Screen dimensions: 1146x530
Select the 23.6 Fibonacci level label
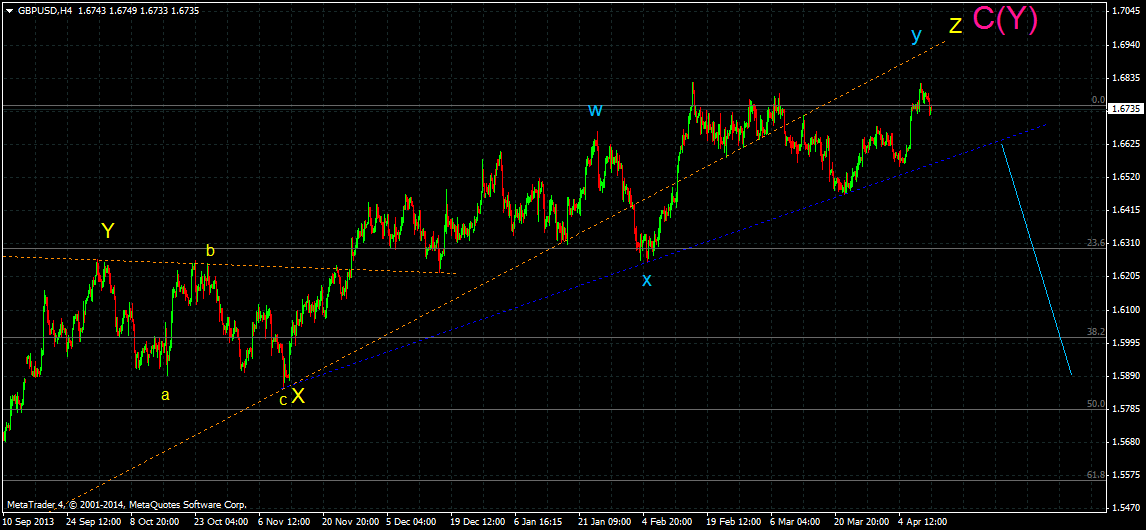pos(1095,243)
